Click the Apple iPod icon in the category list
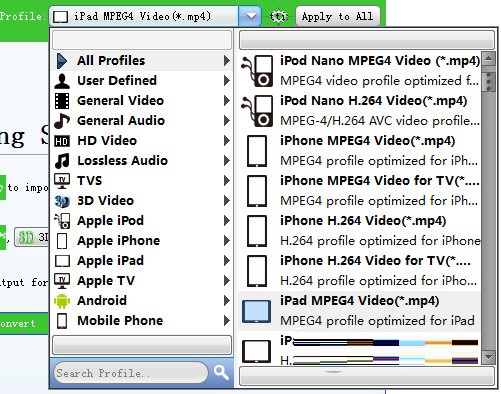Image resolution: width=501 pixels, height=394 pixels. (x=62, y=221)
